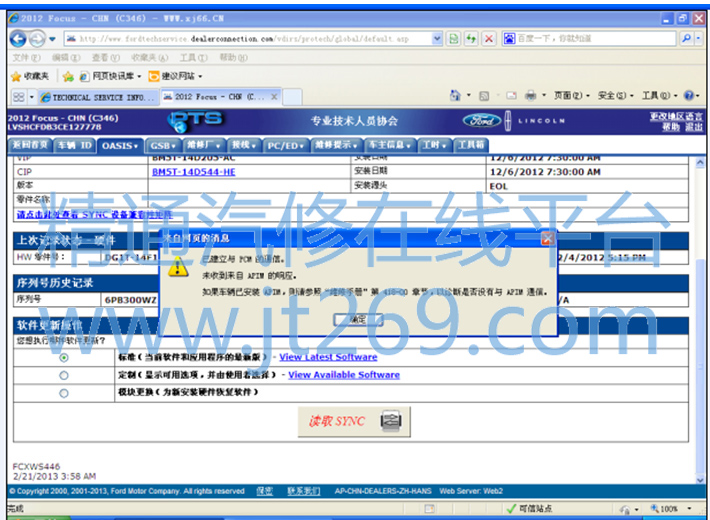Click the View Latest Software link

click(328, 357)
